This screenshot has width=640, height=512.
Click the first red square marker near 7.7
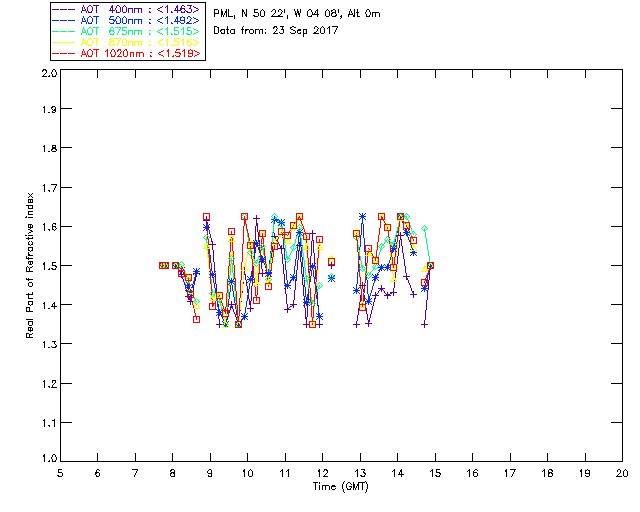[162, 265]
